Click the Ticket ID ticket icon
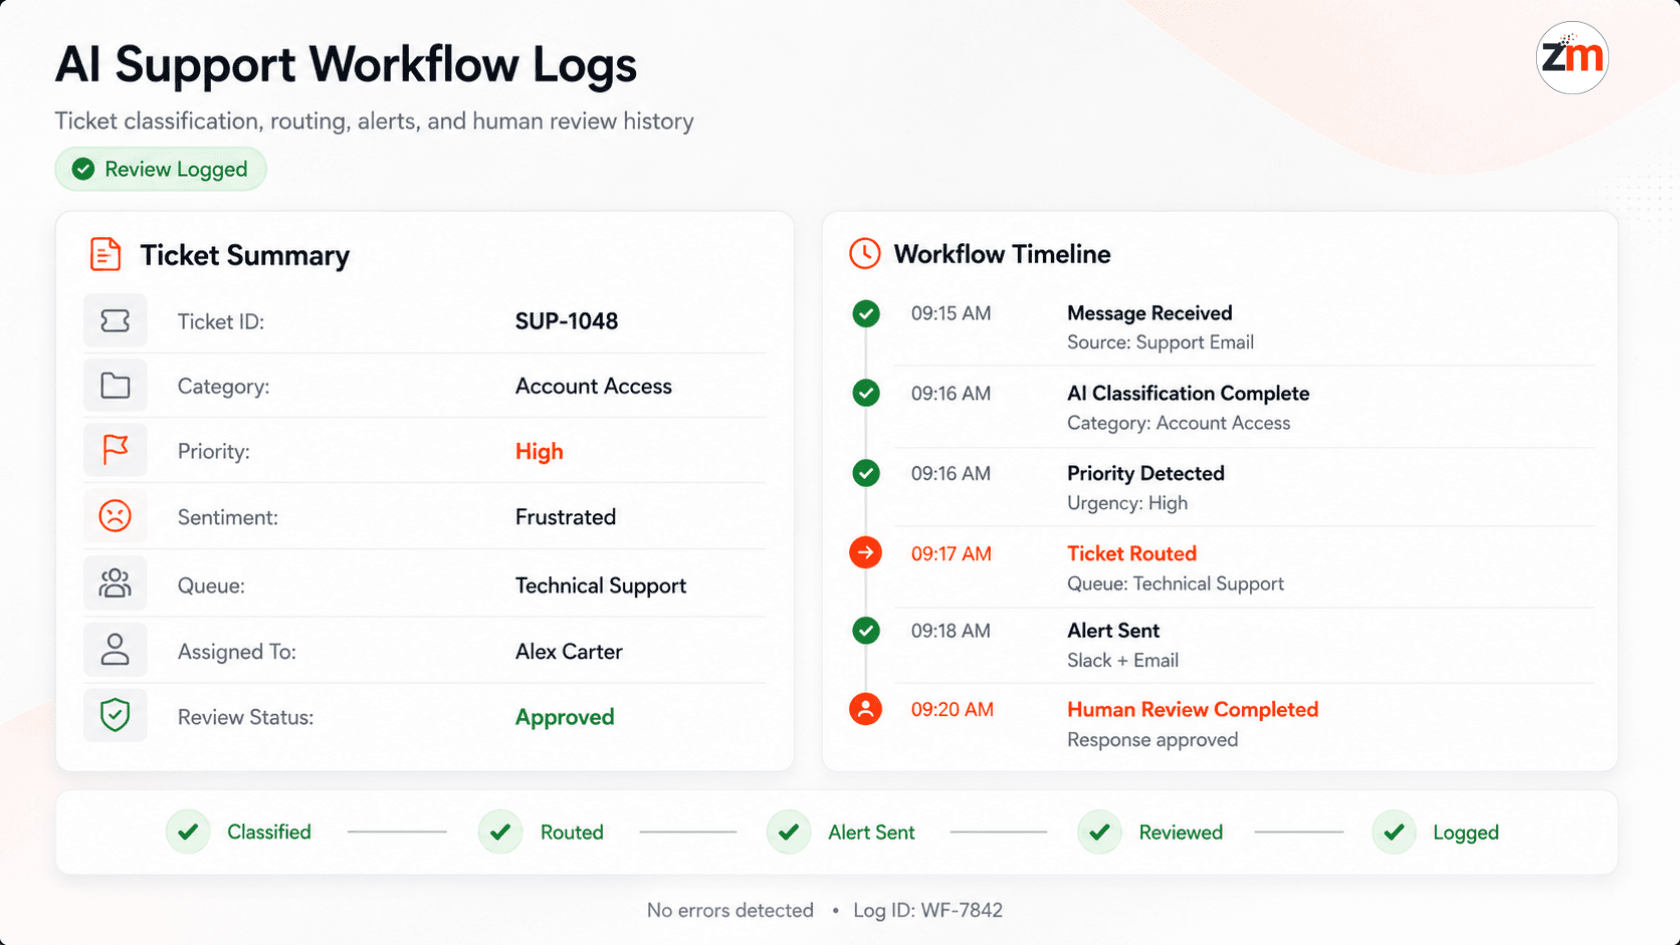 (x=115, y=321)
